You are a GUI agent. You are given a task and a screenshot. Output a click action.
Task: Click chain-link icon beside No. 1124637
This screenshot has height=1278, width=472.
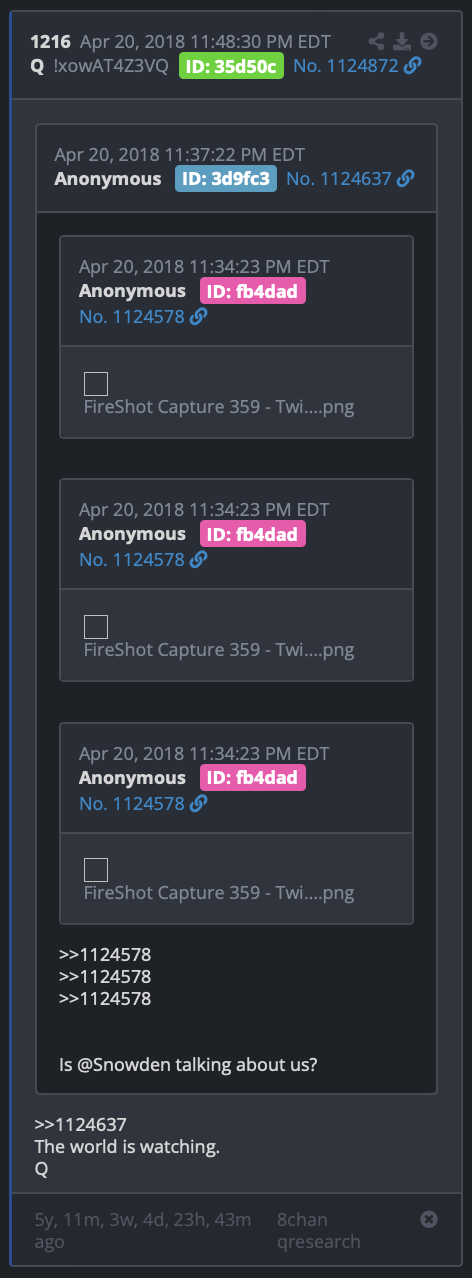pos(405,179)
